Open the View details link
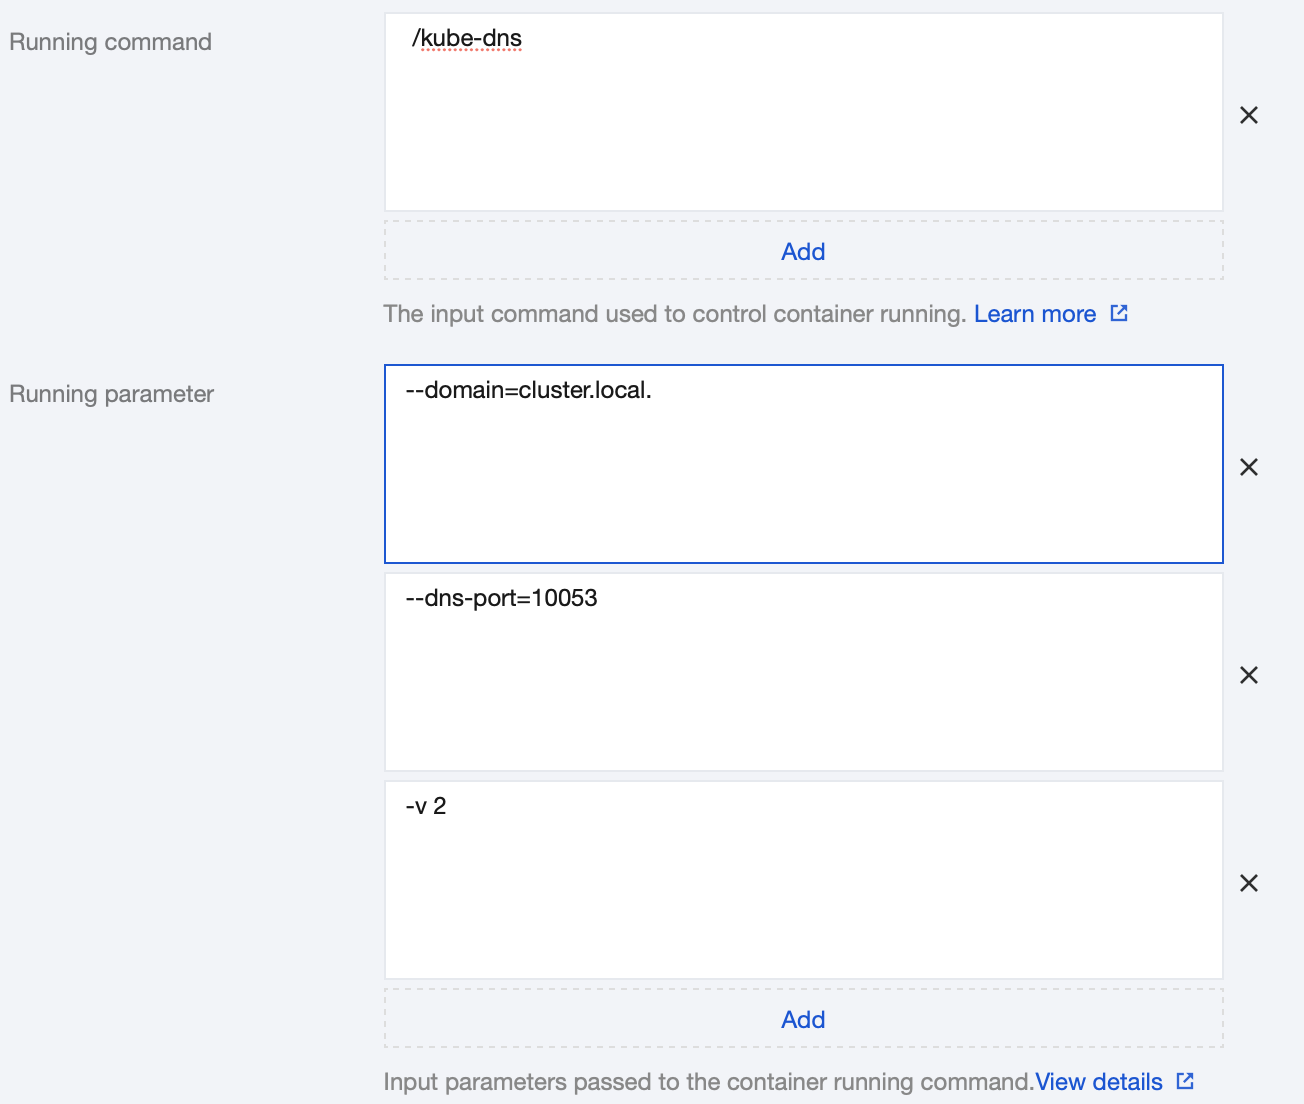The width and height of the screenshot is (1304, 1104). pyautogui.click(x=1098, y=1082)
